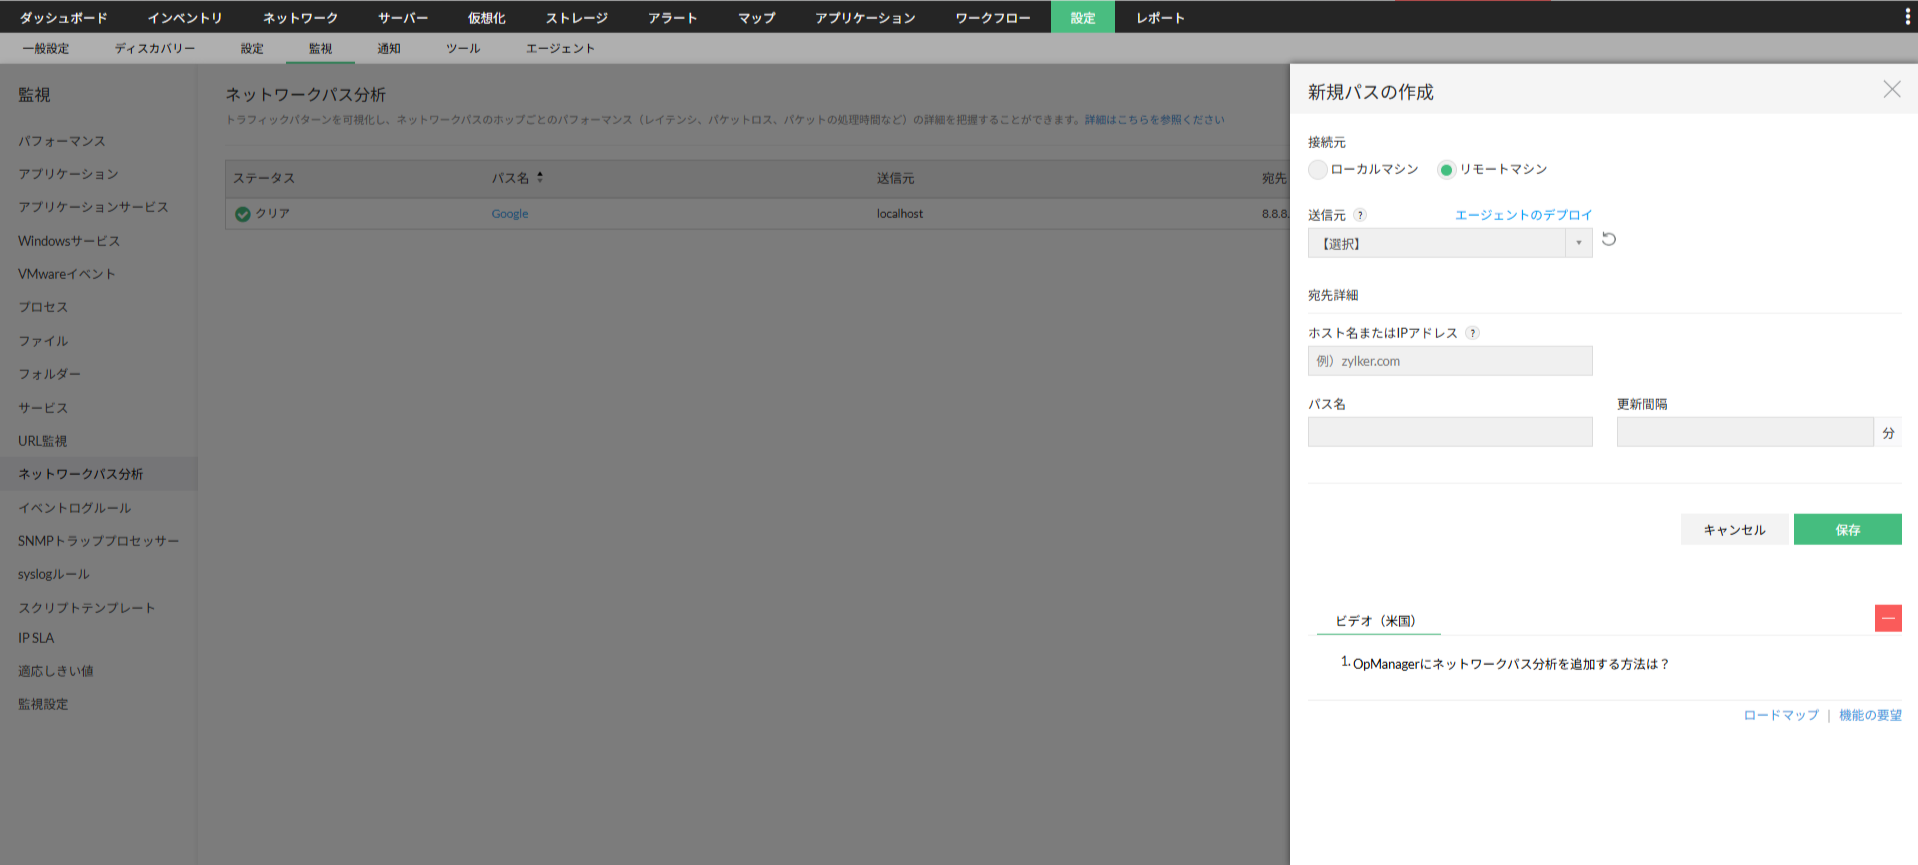Open プロセス in the sidebar
The width and height of the screenshot is (1918, 865).
[x=43, y=307]
